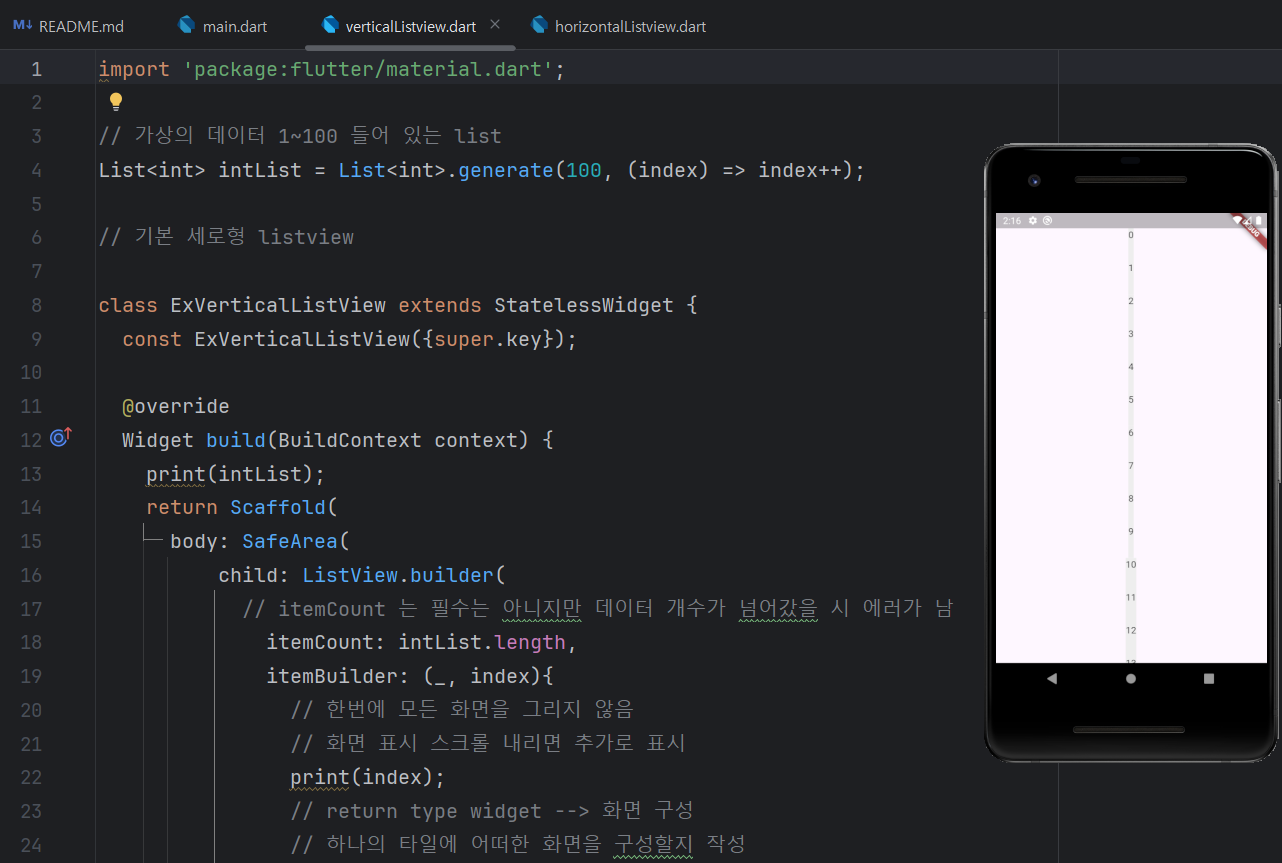
Task: Click the generate method call on line 4
Action: [x=506, y=170]
